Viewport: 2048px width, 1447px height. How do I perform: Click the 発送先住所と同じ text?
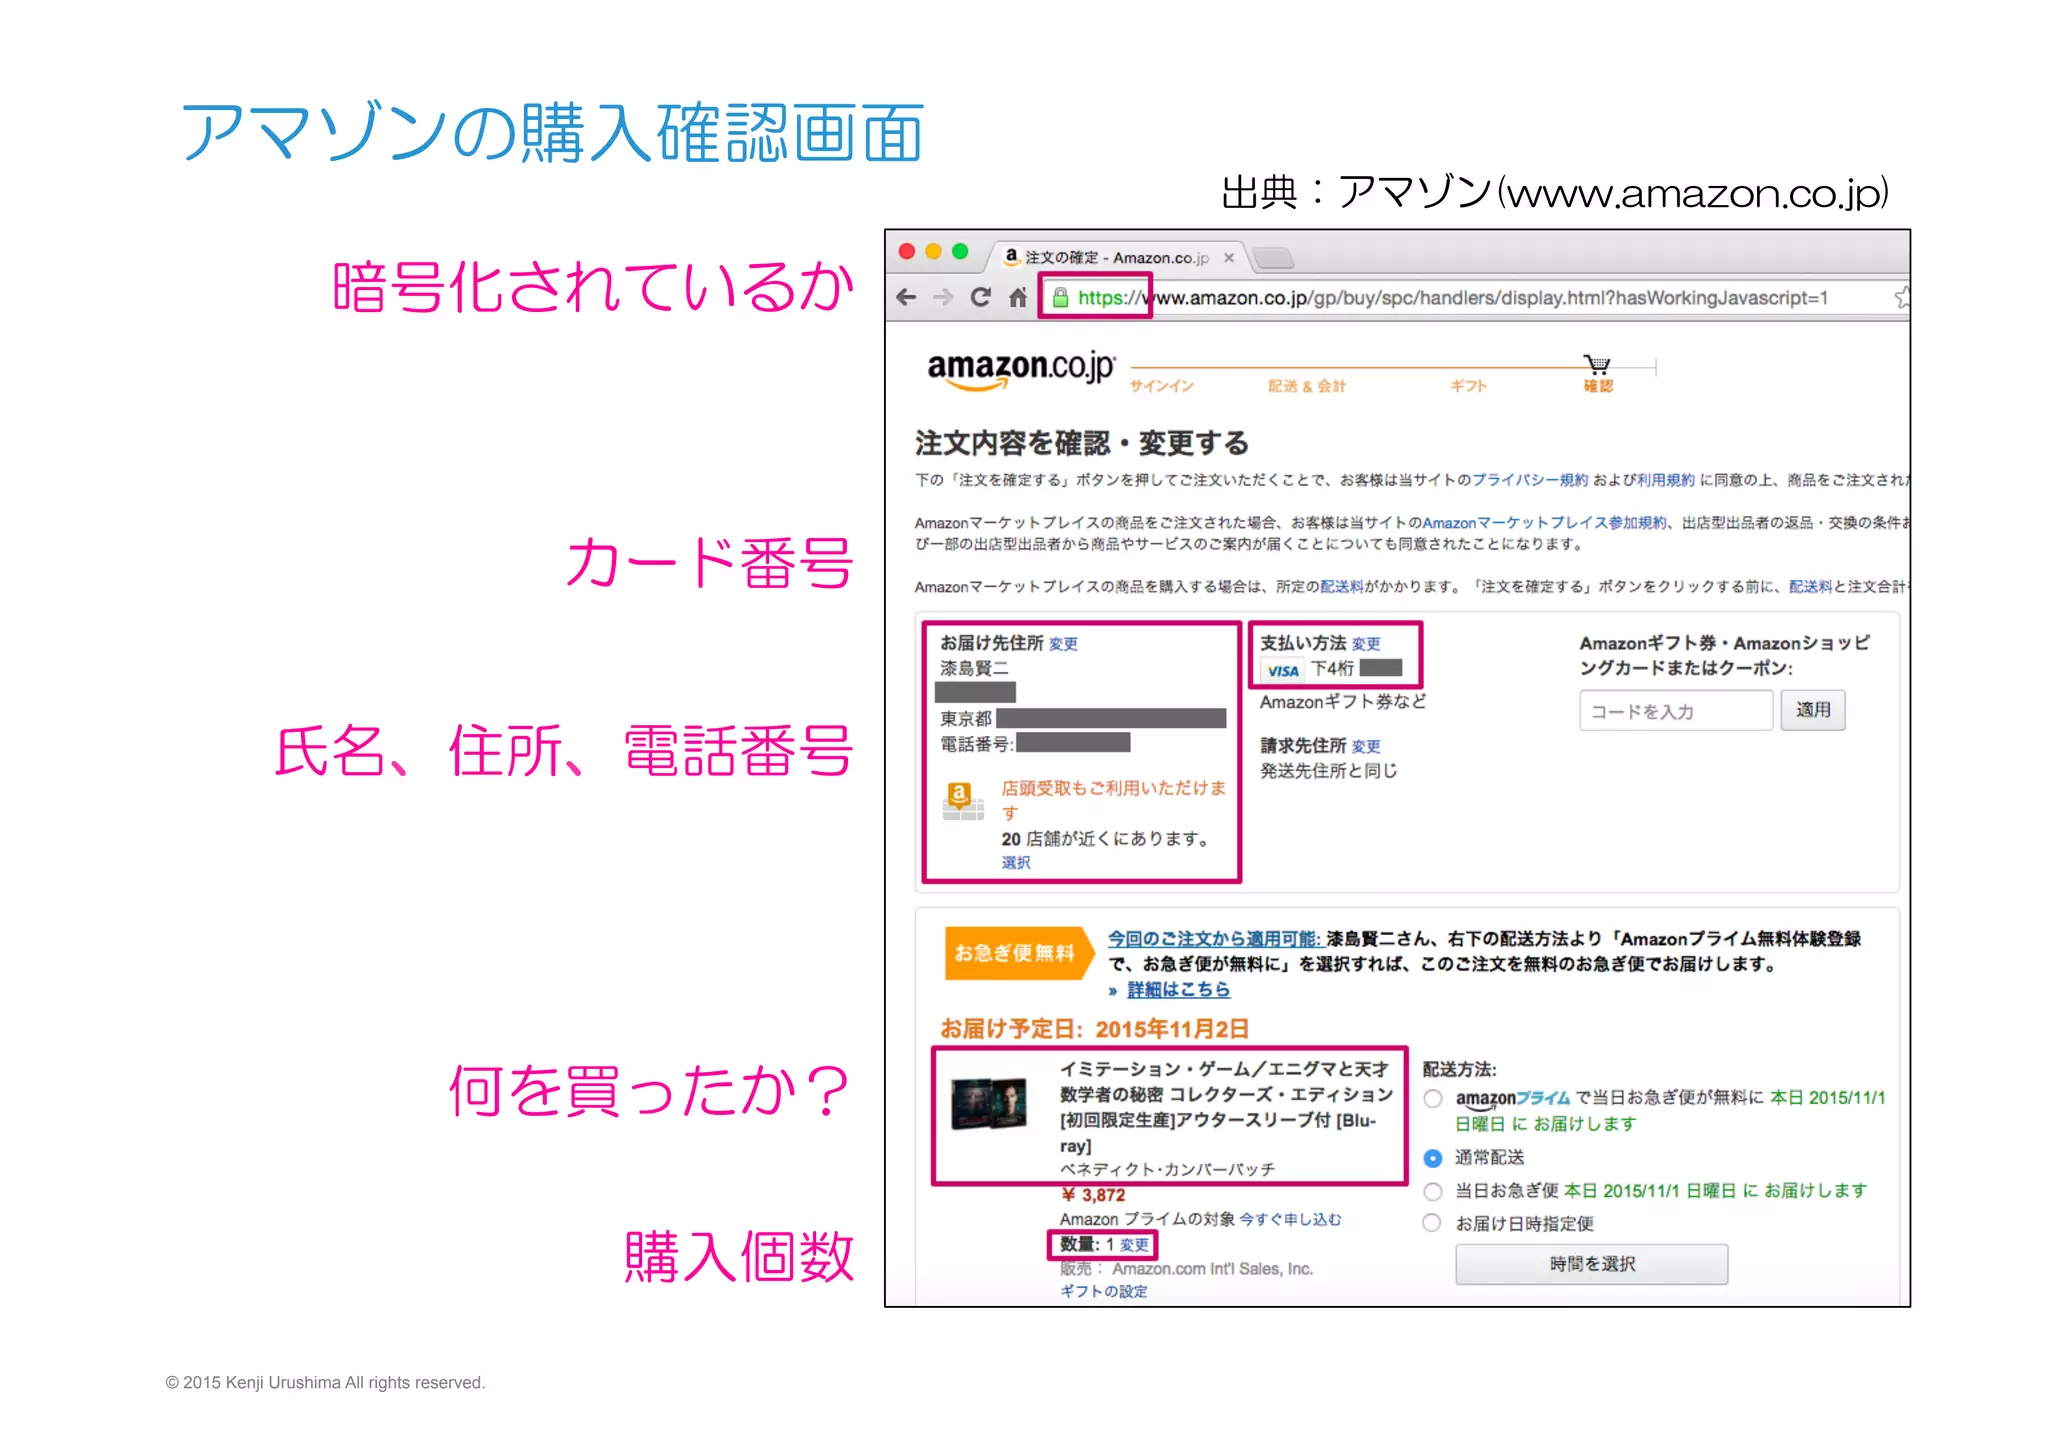coord(1329,771)
